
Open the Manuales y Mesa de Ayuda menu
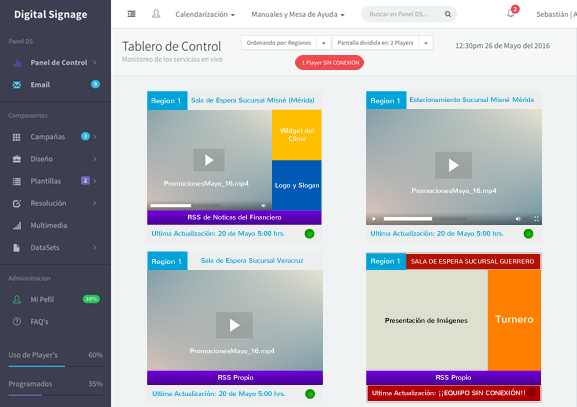298,14
